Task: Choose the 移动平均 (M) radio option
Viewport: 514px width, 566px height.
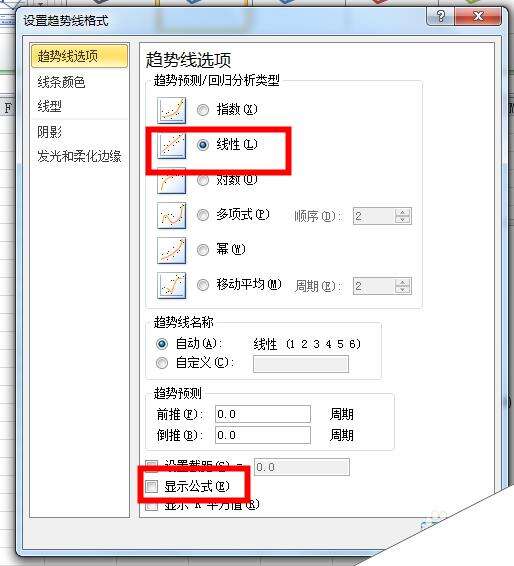Action: click(x=203, y=285)
